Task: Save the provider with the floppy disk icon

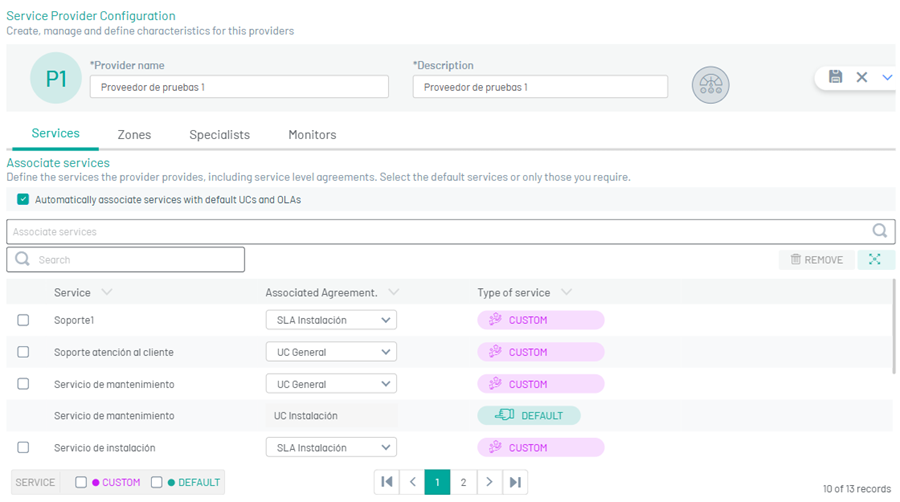Action: tap(835, 77)
